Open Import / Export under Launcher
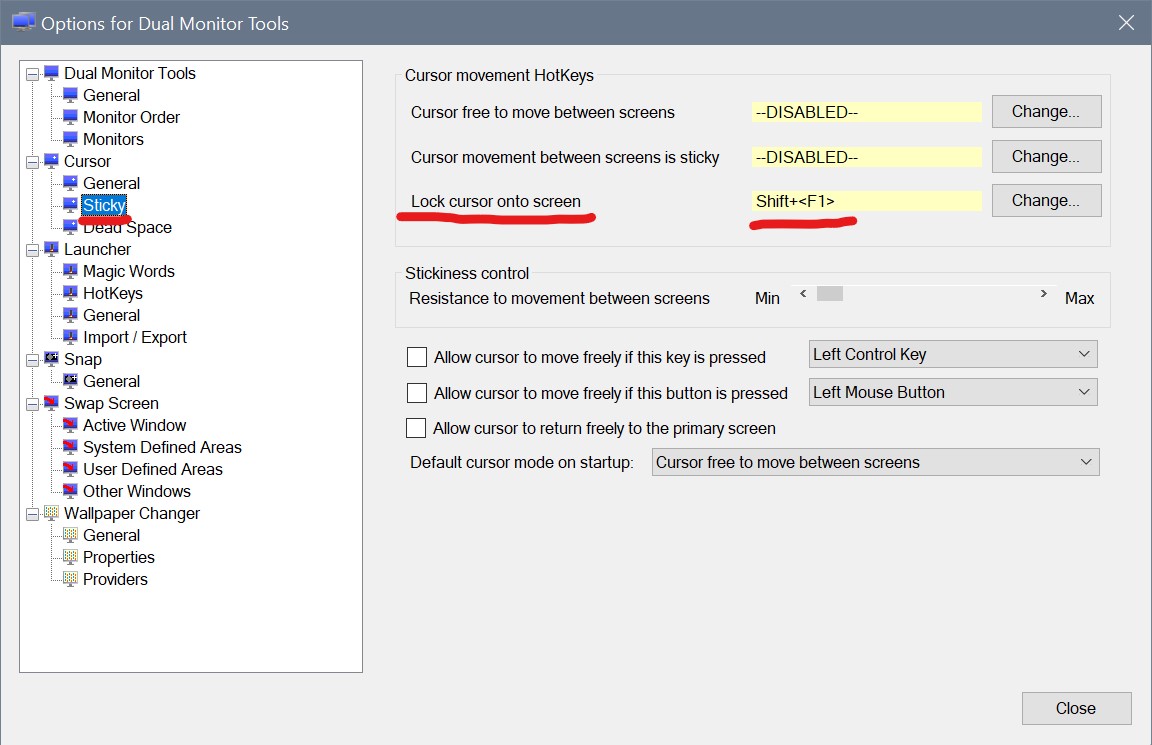Screen dimensions: 1152x745 [x=134, y=337]
